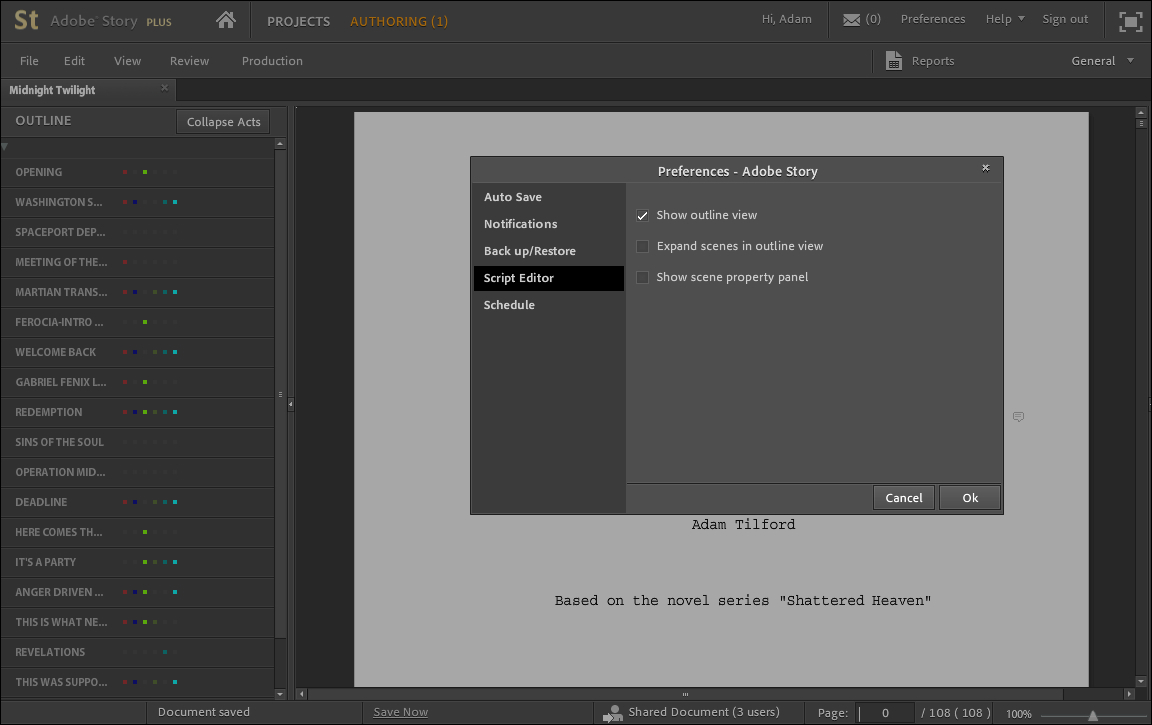Select THIS IS WHAT NE... scene

(137, 622)
